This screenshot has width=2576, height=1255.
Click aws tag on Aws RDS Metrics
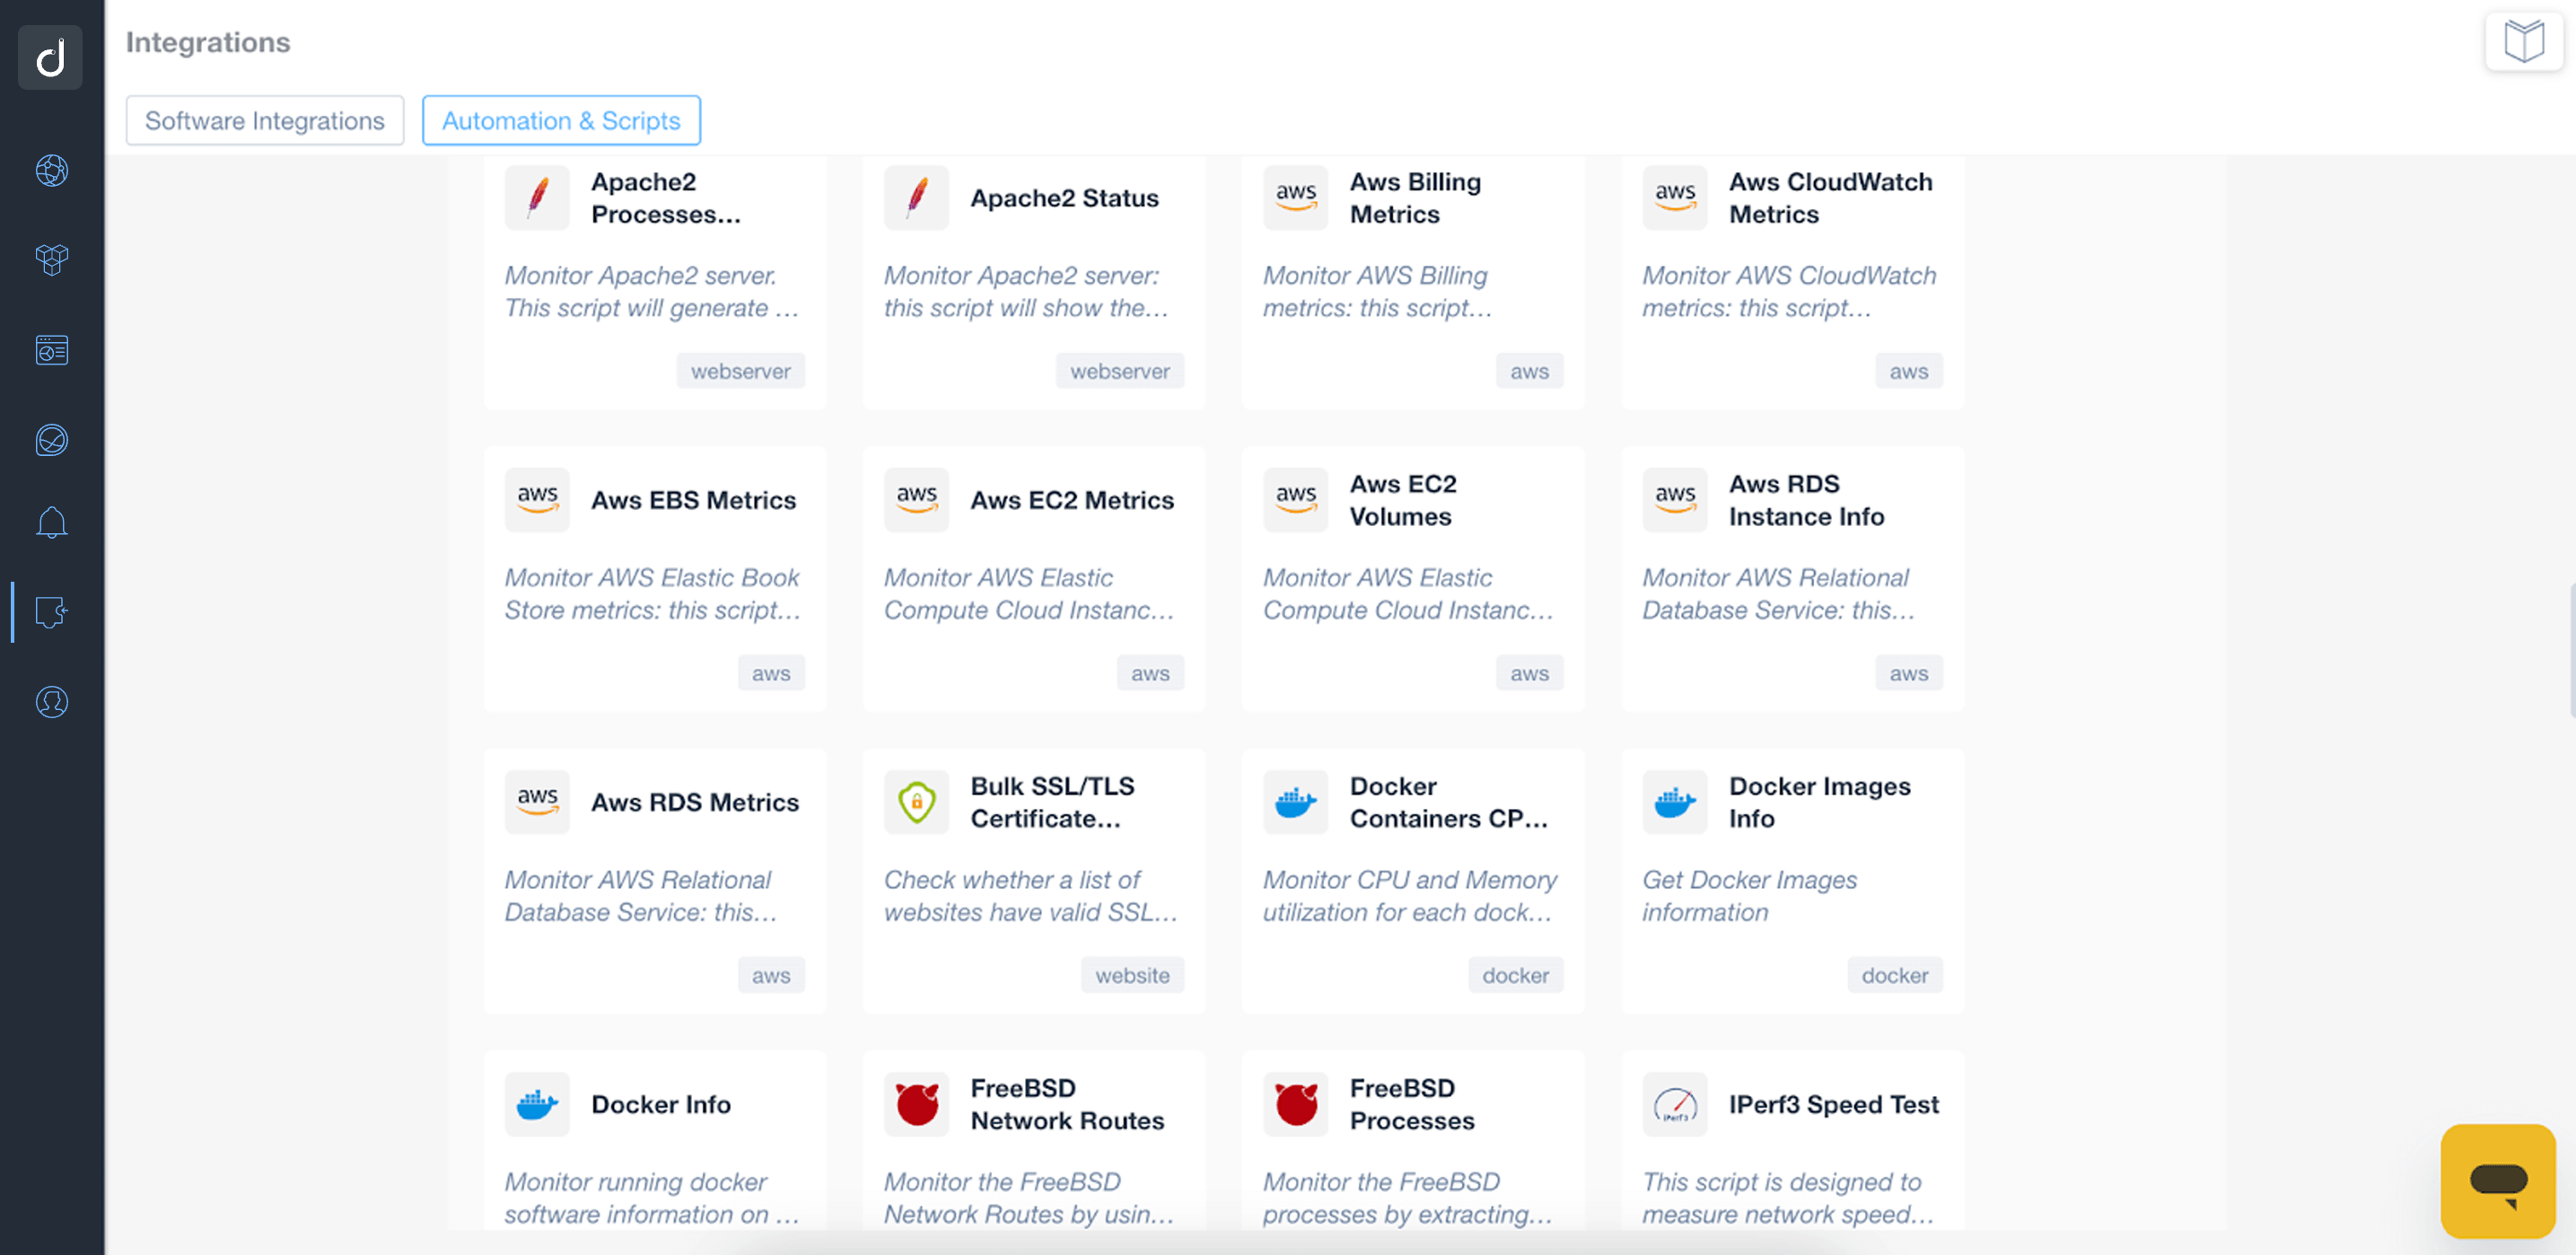point(771,975)
